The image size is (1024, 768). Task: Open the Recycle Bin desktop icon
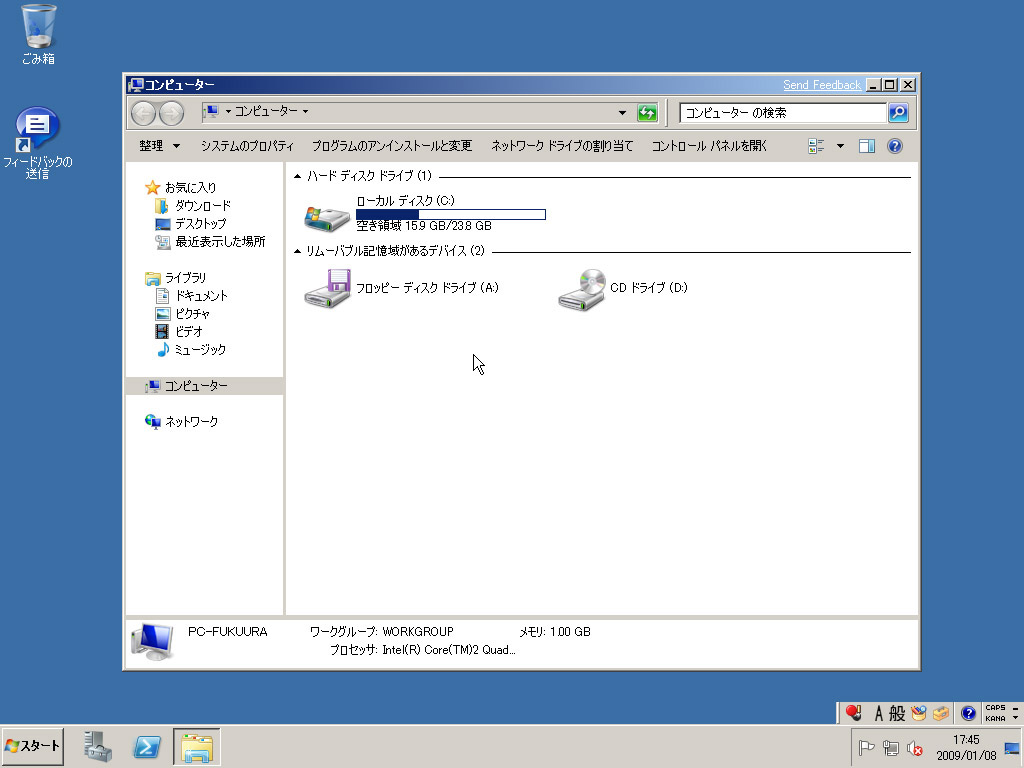[x=39, y=33]
